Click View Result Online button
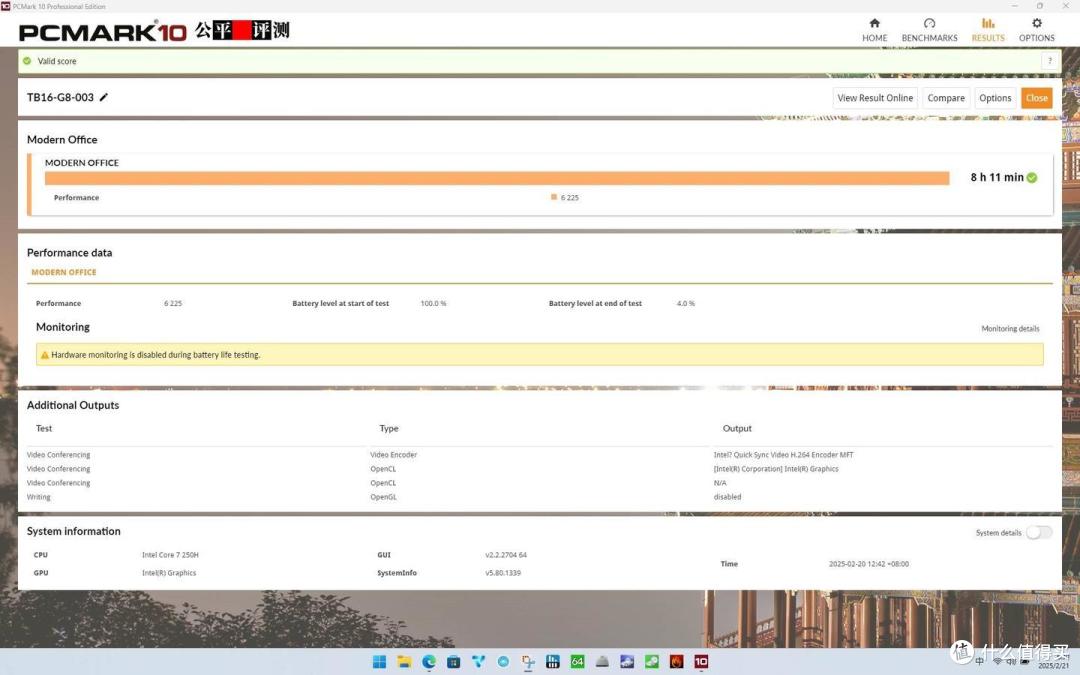 [x=875, y=98]
